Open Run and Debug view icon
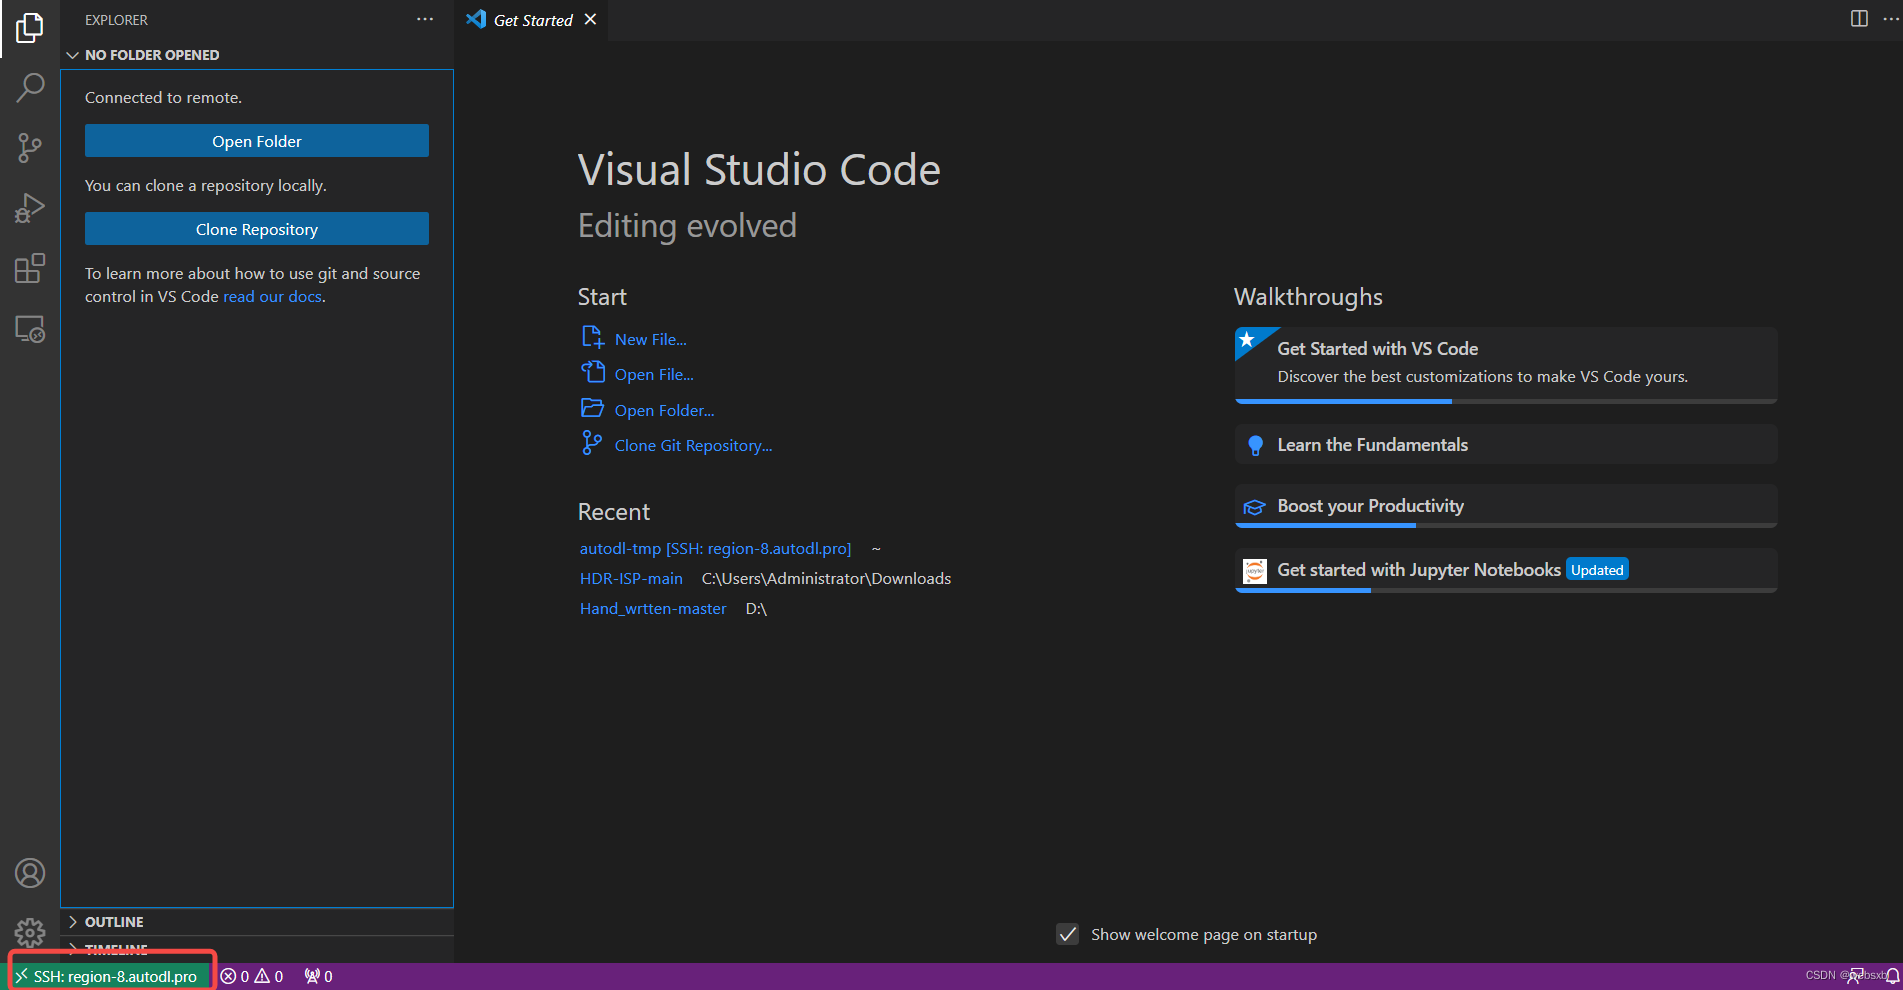 30,208
